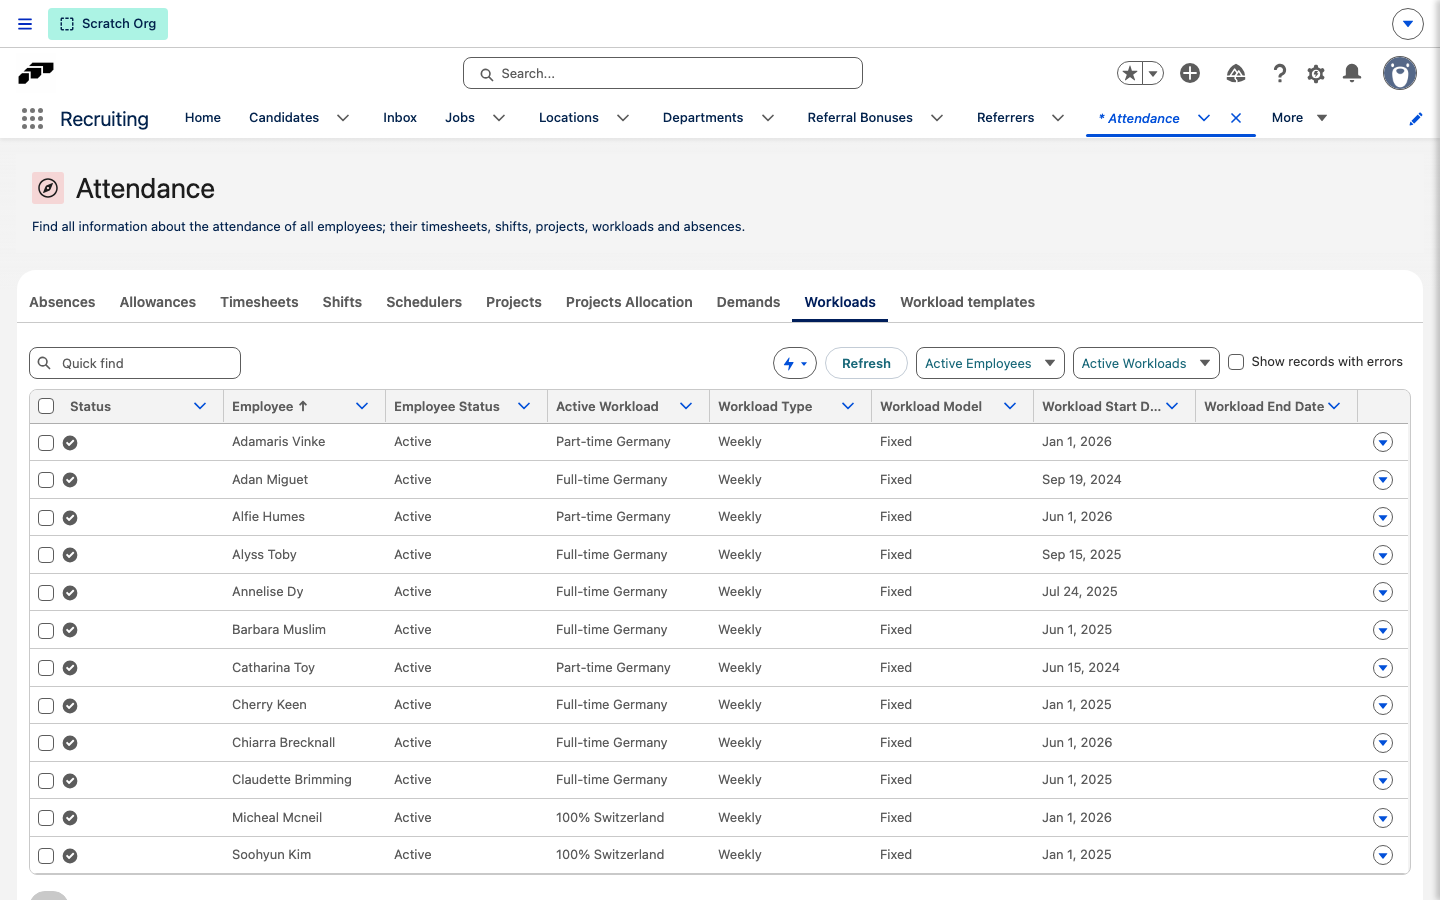Open row actions for Chiarra Brecknall
Image resolution: width=1440 pixels, height=900 pixels.
1383,742
